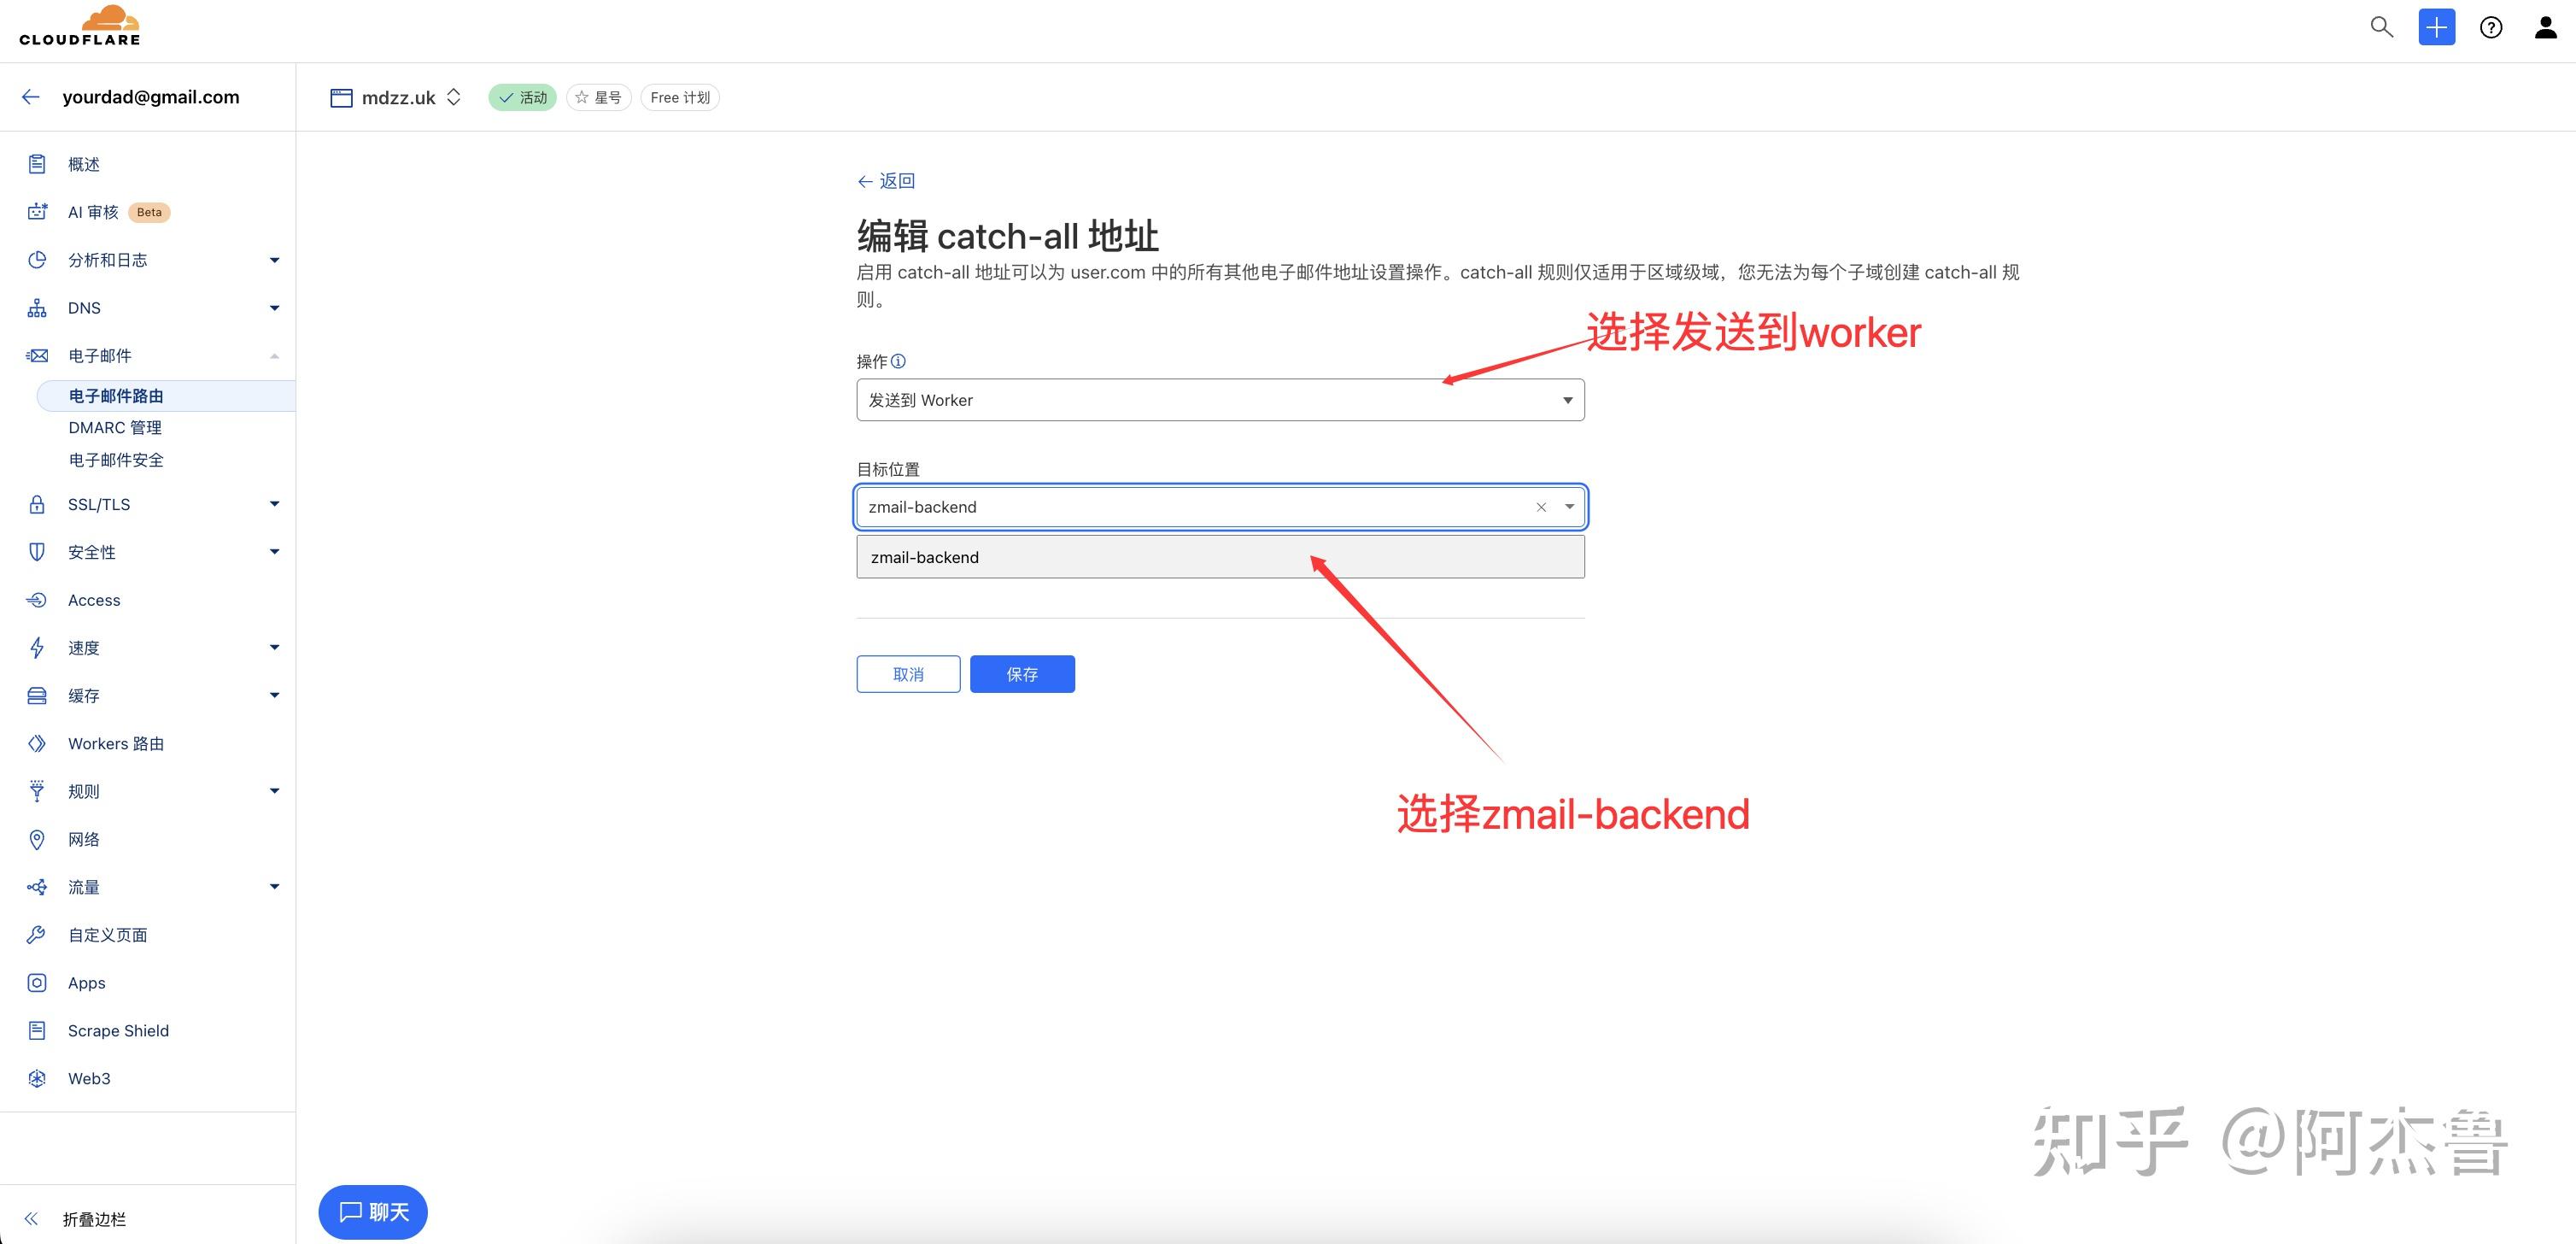
Task: Select the DNS sidebar icon
Action: pos(37,308)
